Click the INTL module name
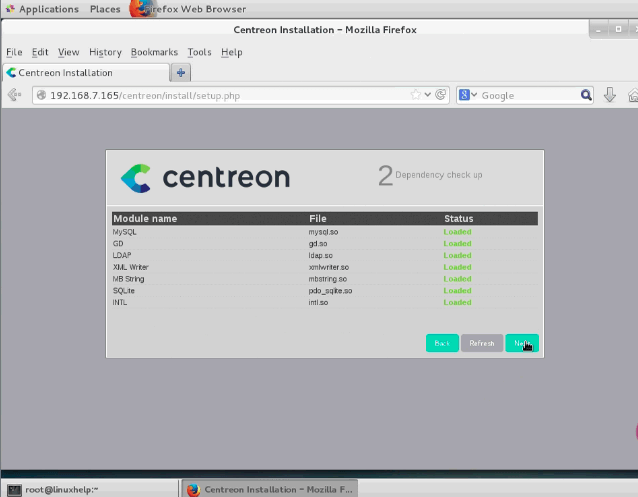638x497 pixels. pyautogui.click(x=120, y=302)
